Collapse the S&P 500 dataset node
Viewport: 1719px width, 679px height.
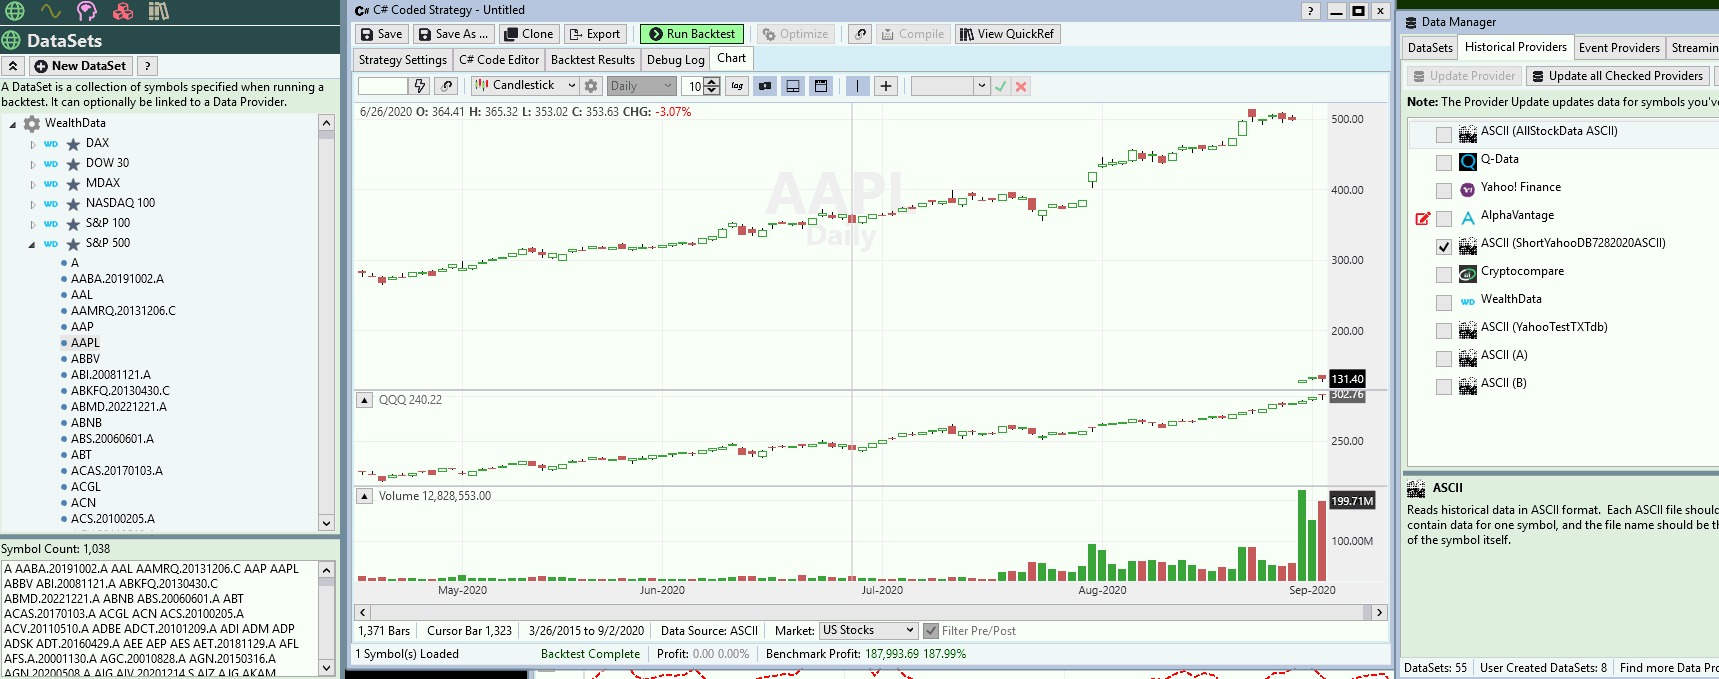click(x=32, y=244)
